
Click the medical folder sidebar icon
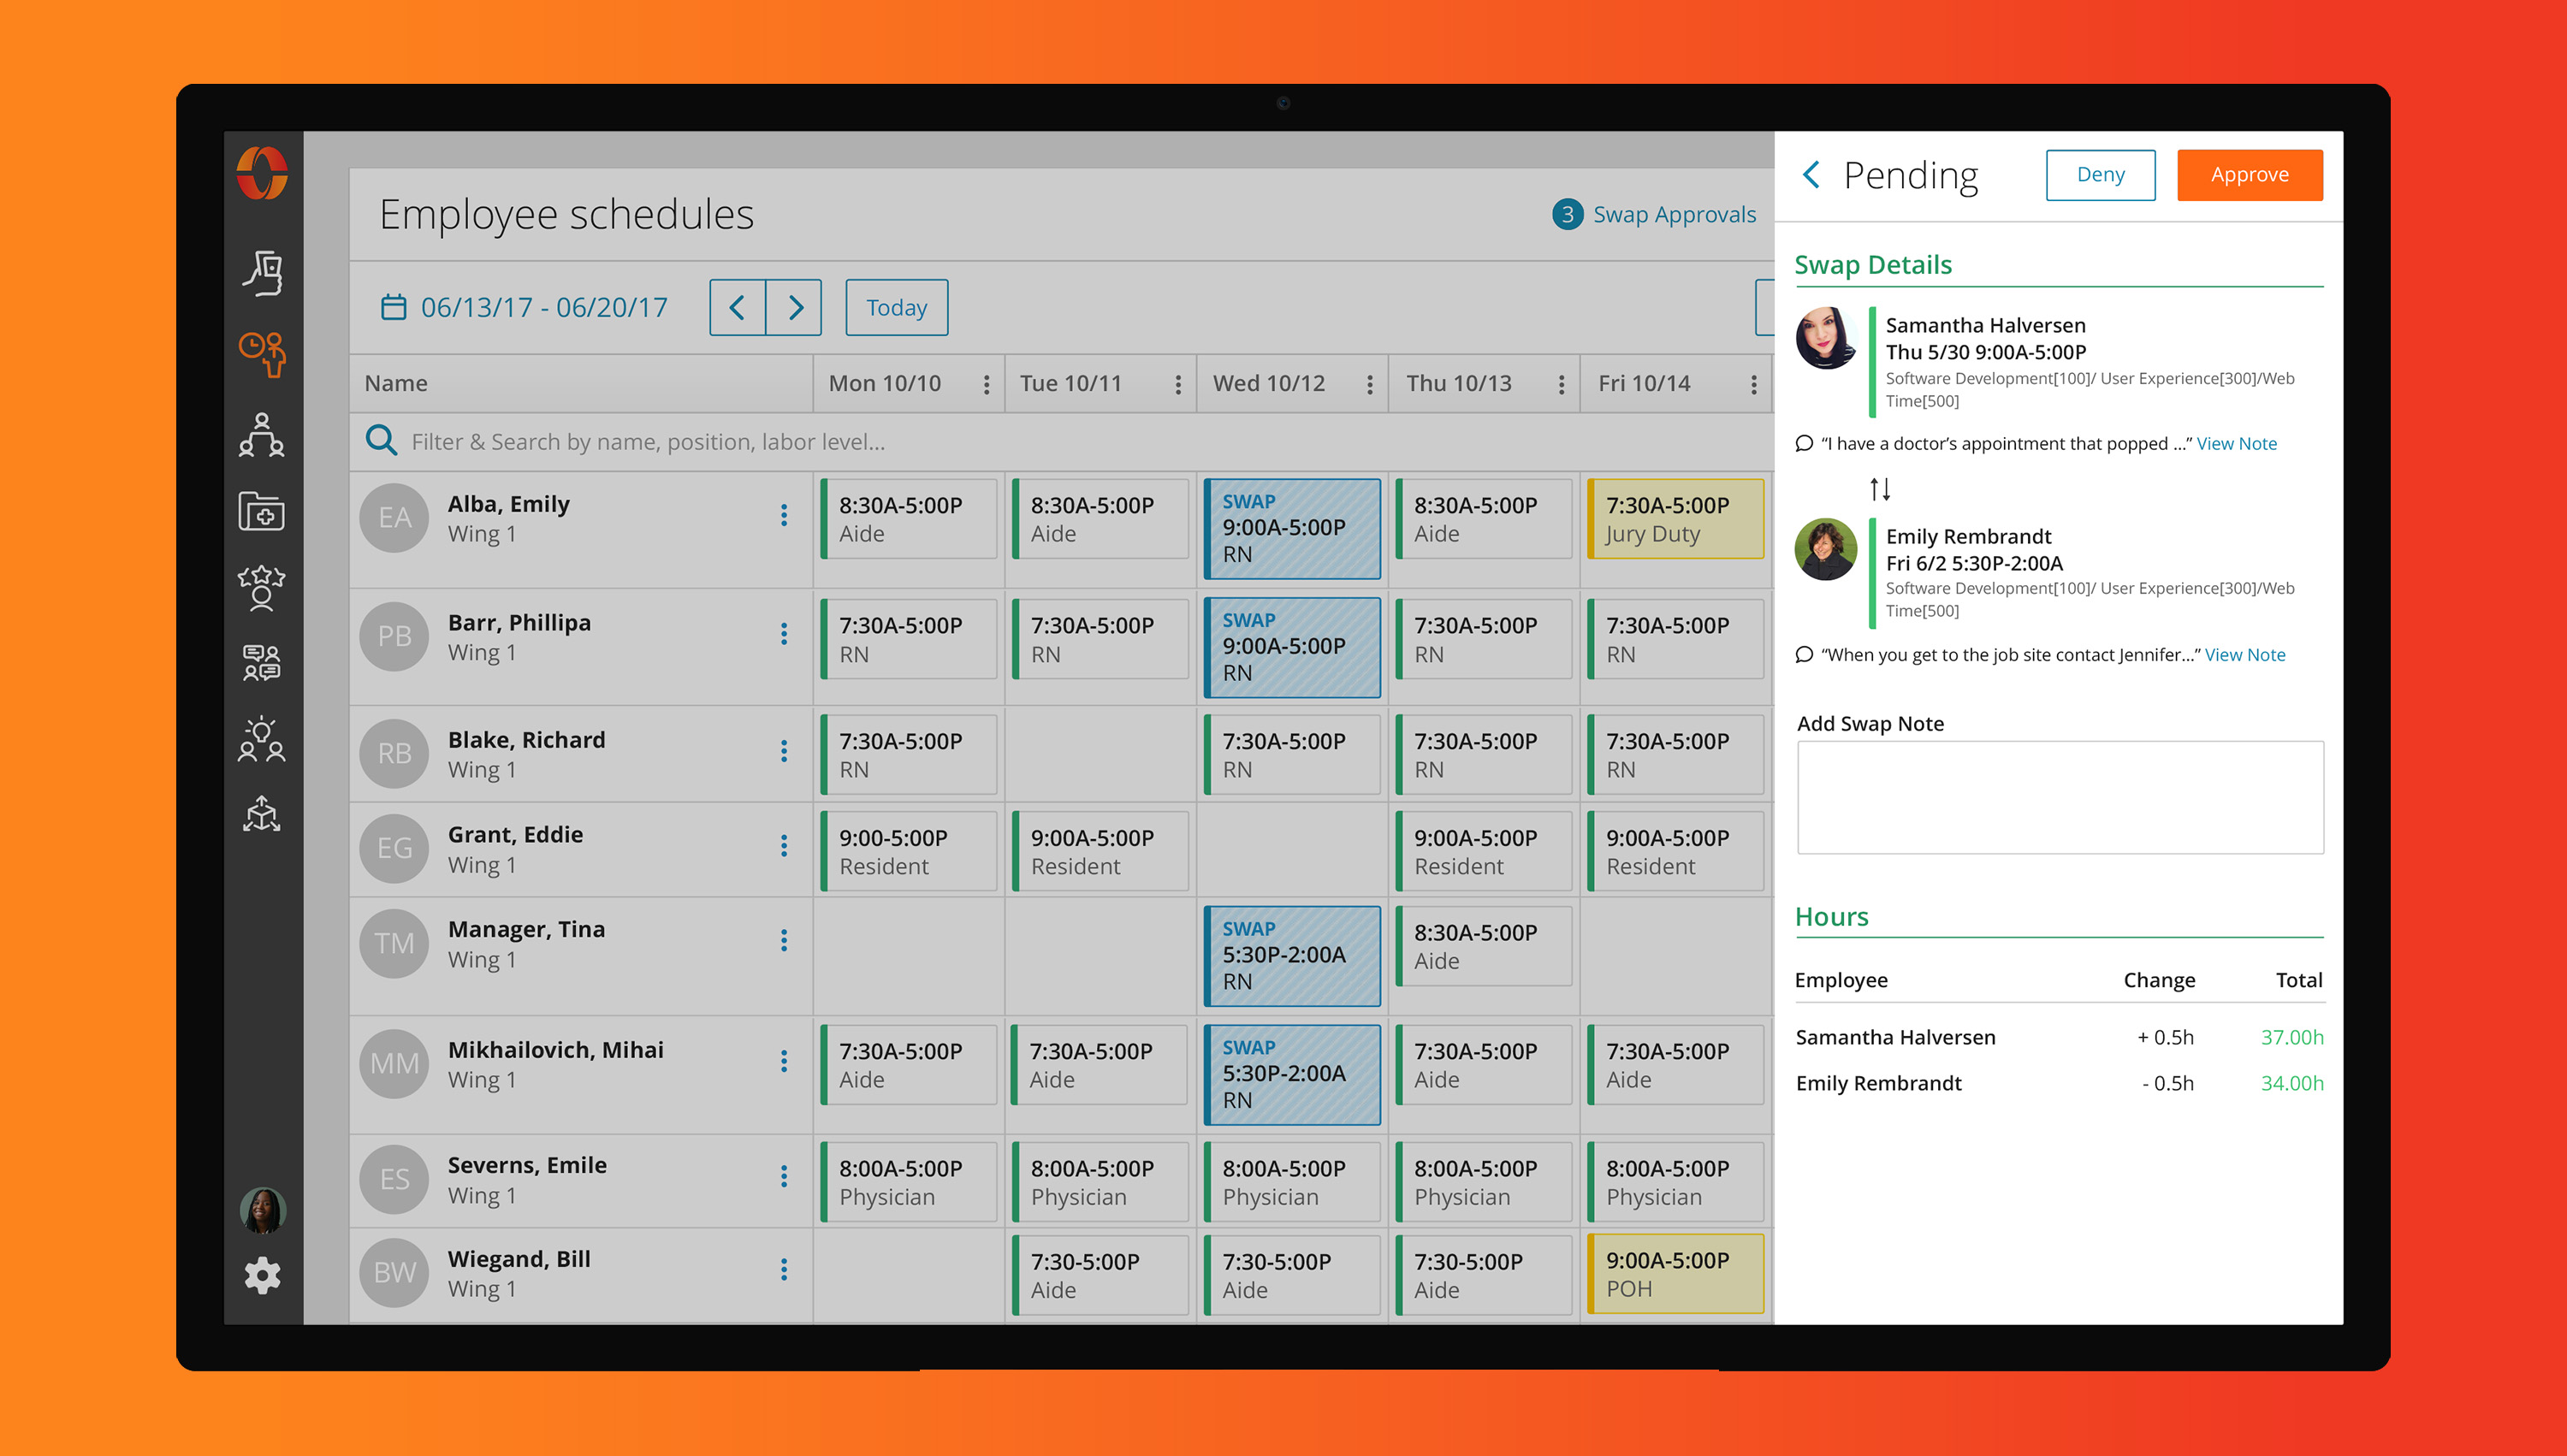tap(262, 511)
